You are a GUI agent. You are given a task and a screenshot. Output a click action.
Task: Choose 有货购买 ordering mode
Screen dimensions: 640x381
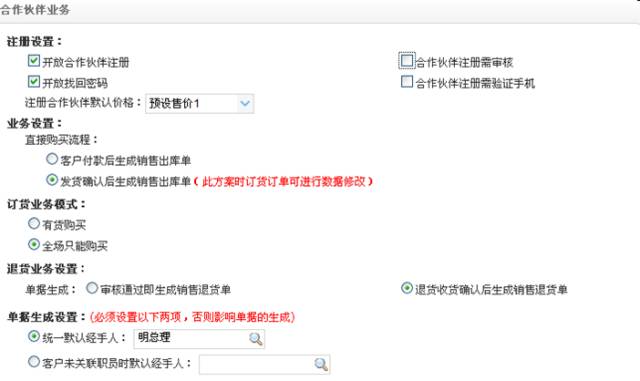[x=34, y=223]
